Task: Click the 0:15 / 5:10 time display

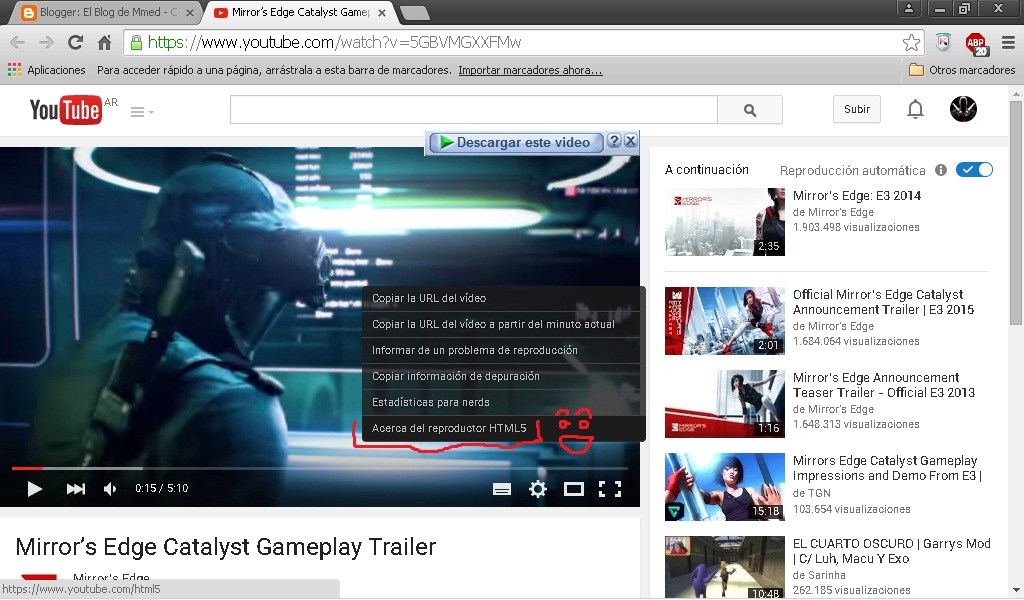Action: tap(161, 488)
